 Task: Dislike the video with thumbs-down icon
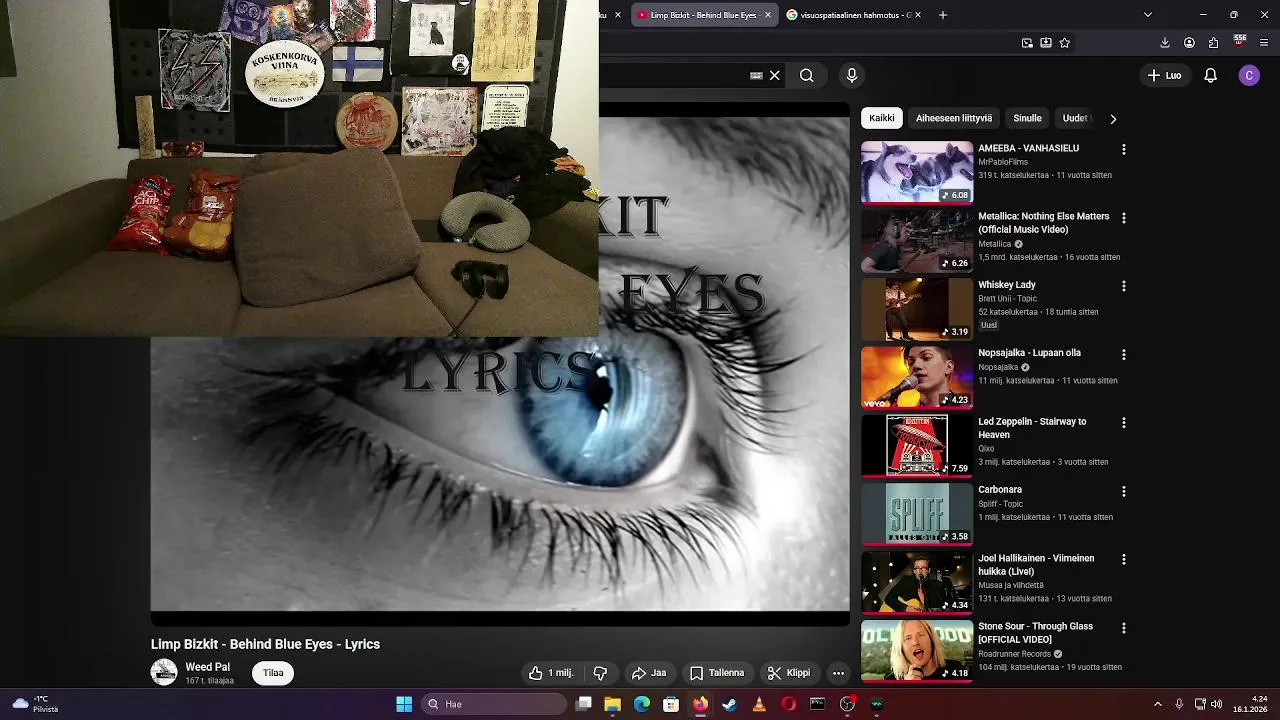point(600,673)
